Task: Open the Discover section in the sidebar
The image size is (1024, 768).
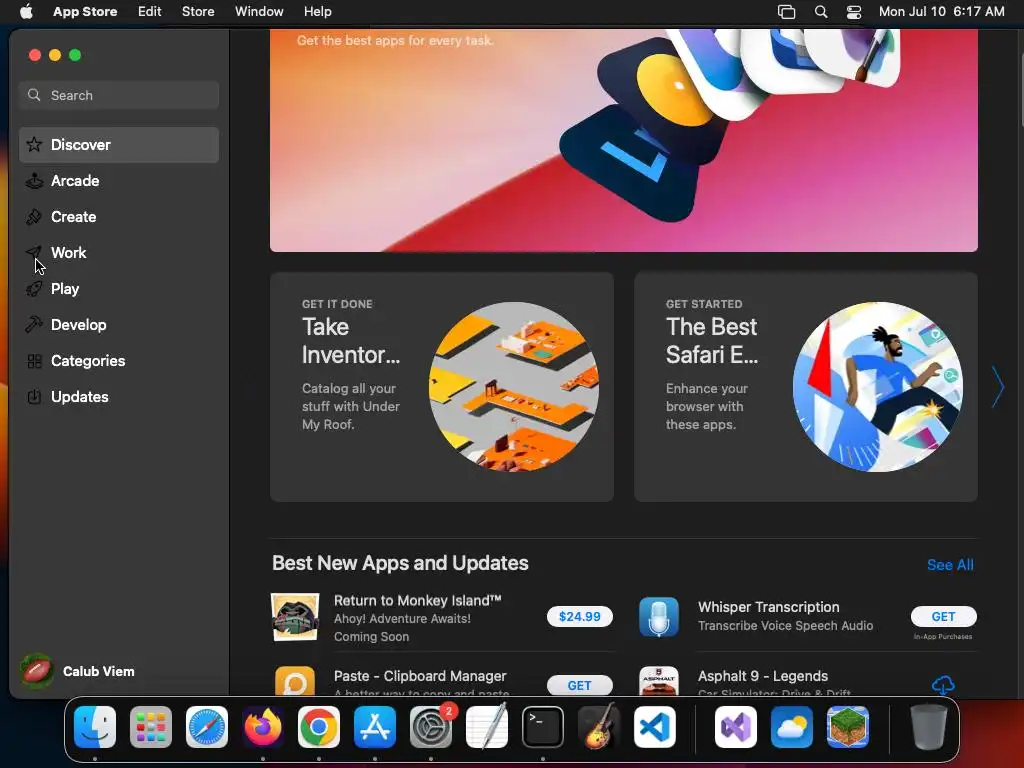Action: tap(119, 145)
